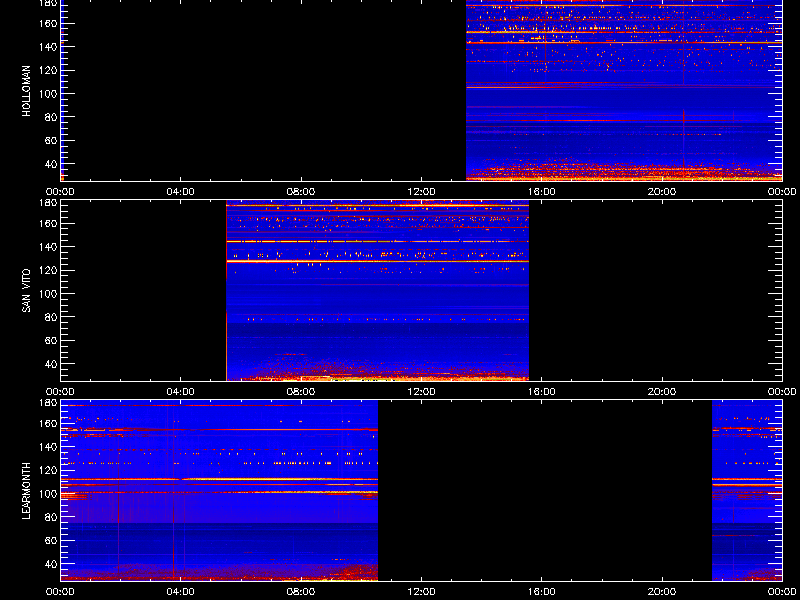This screenshot has width=800, height=600.
Task: Click the 04:00 tick label under San Vito panel
Action: (181, 392)
